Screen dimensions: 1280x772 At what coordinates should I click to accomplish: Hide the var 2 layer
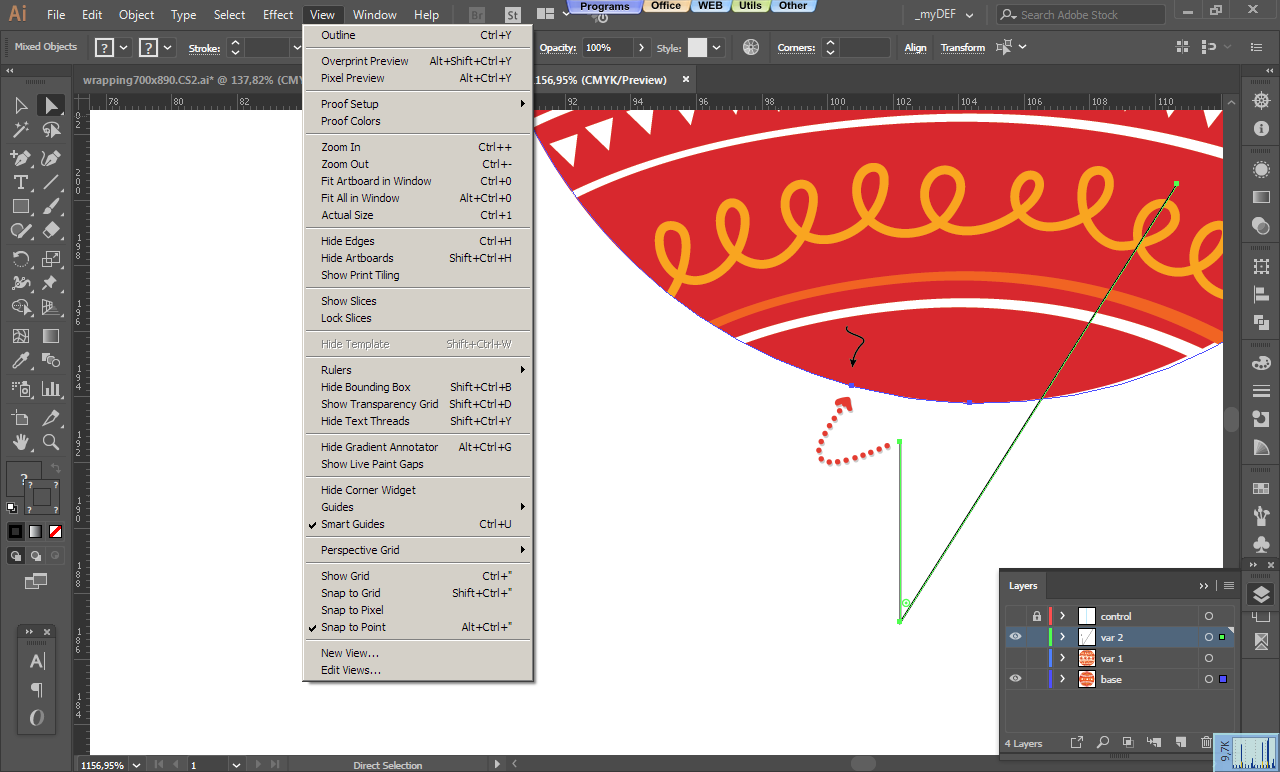pyautogui.click(x=1016, y=637)
